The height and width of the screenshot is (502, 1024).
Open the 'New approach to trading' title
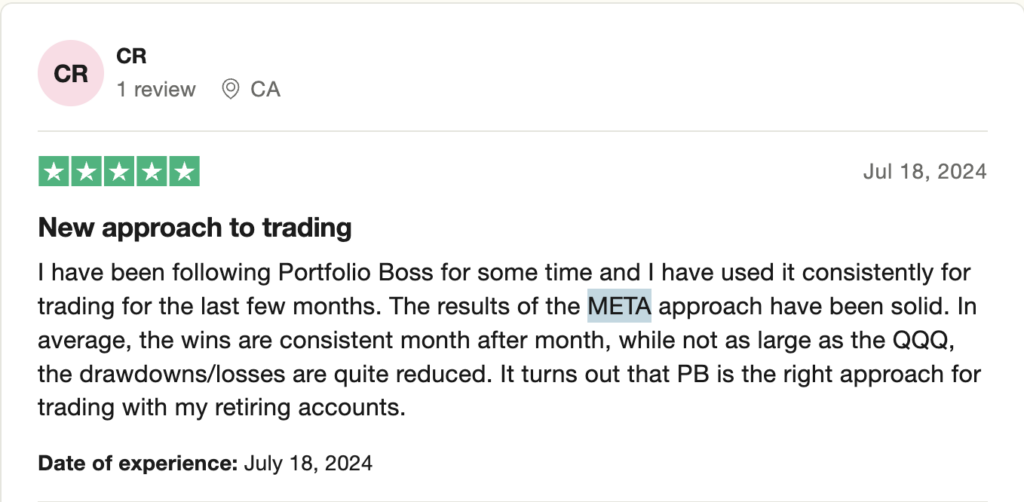(x=195, y=228)
